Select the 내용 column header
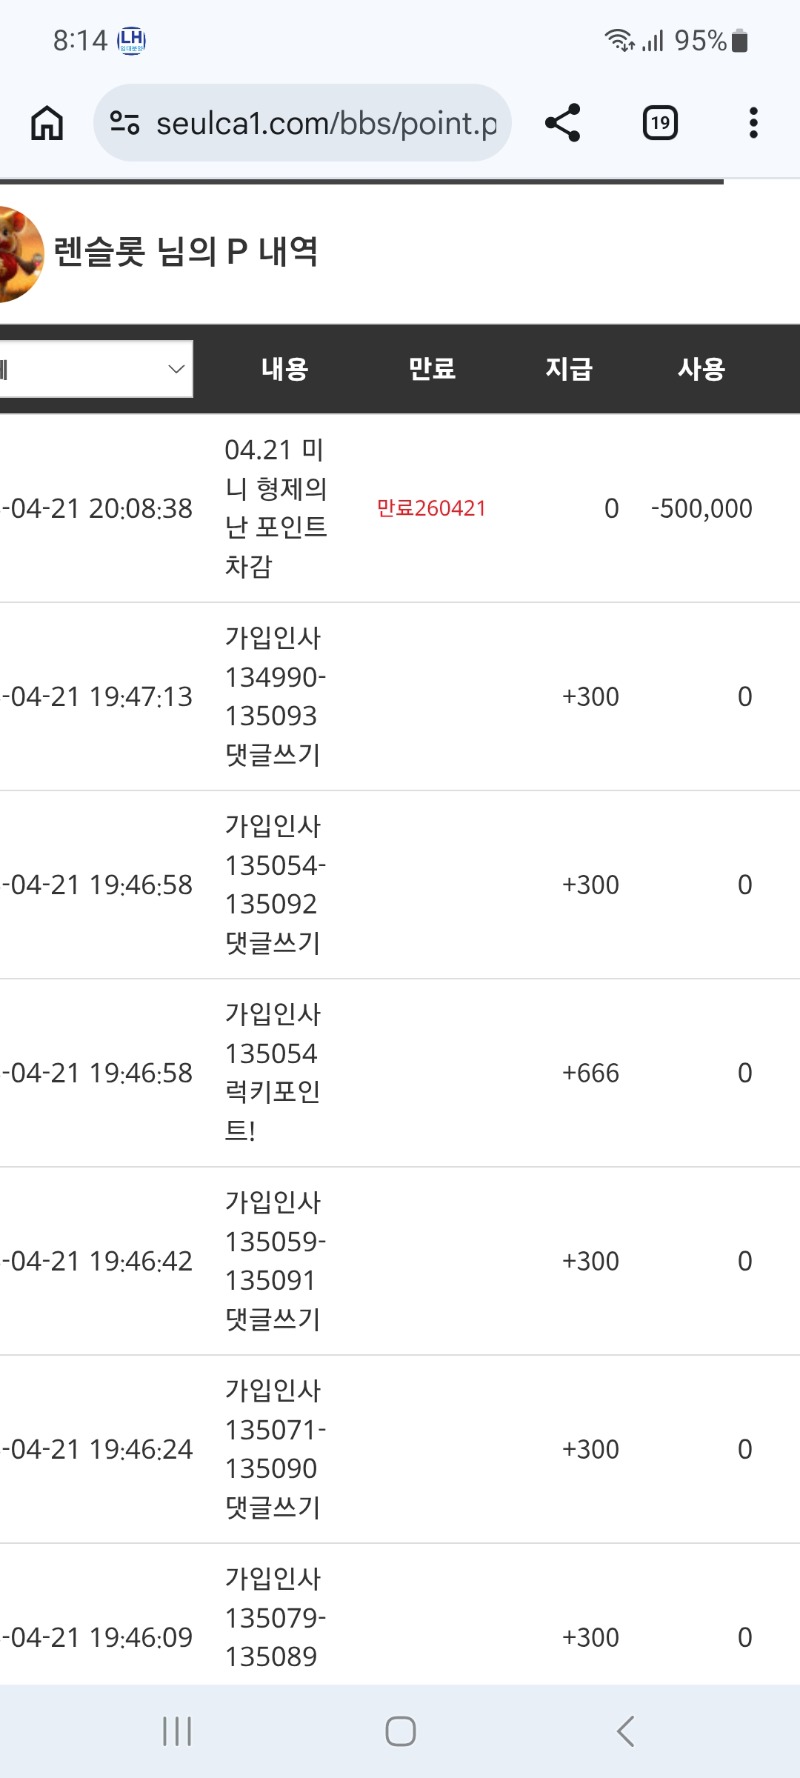This screenshot has height=1778, width=800. click(x=285, y=369)
